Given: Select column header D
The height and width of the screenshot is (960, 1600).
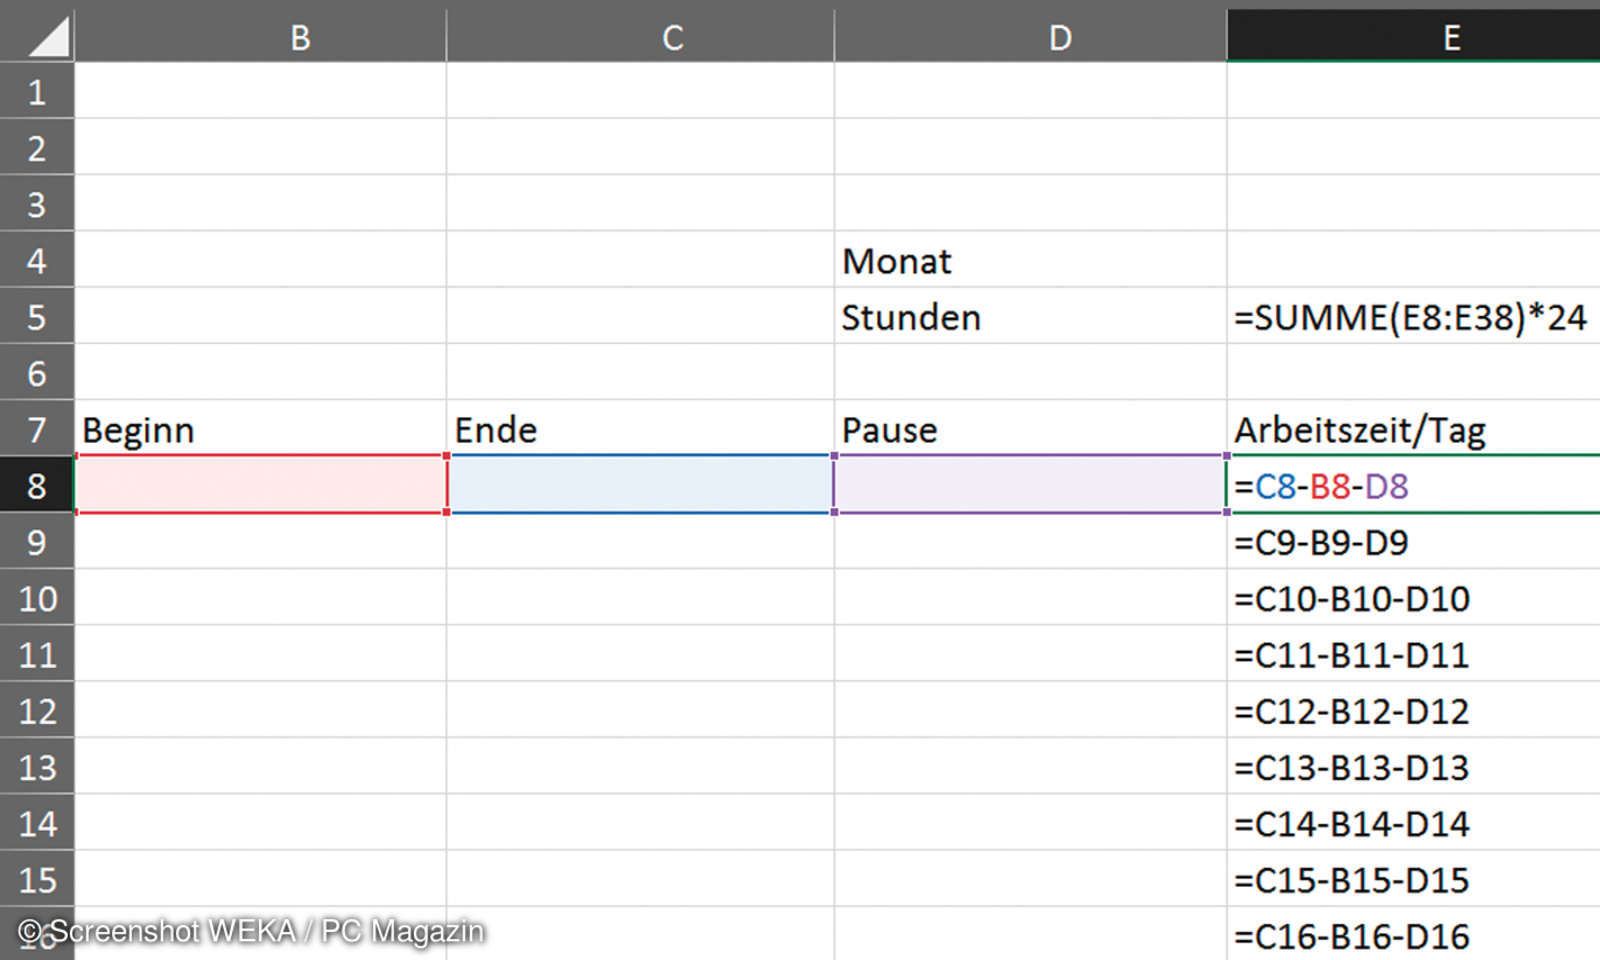Looking at the screenshot, I should [x=1058, y=38].
